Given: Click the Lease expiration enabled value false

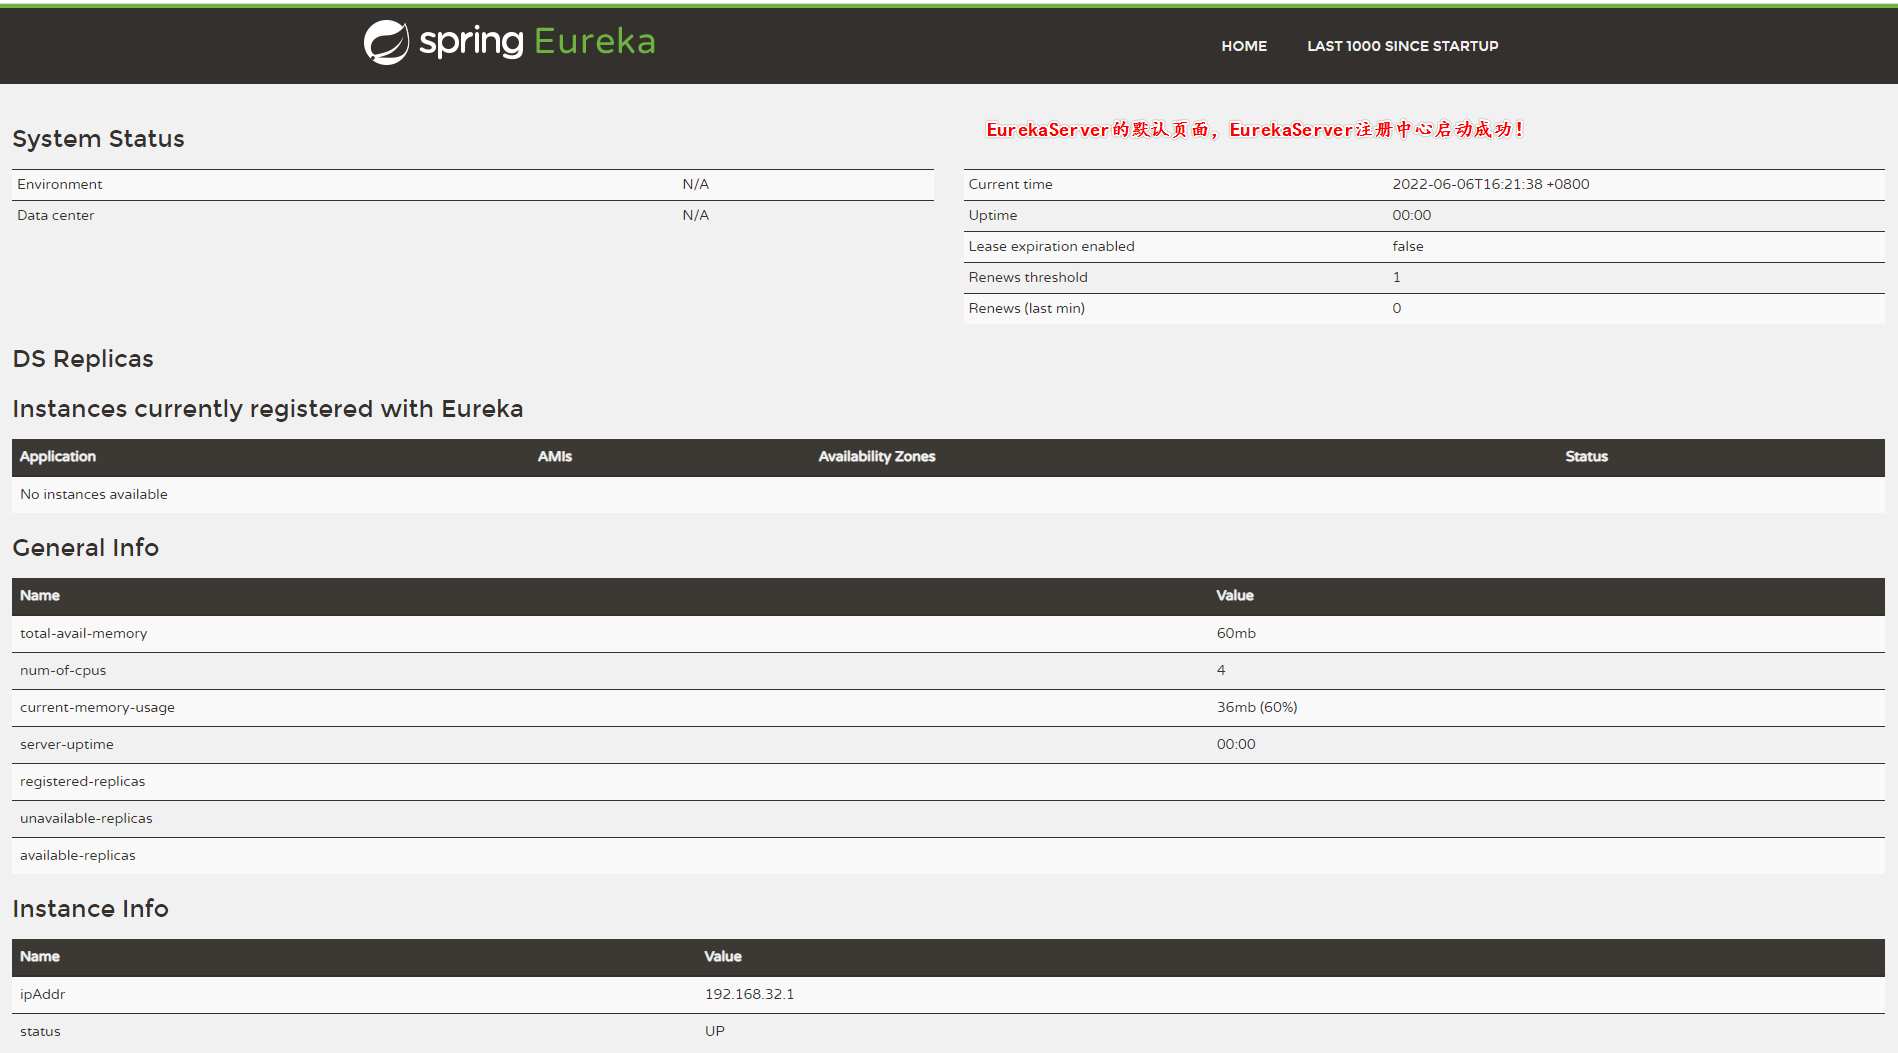Looking at the screenshot, I should tap(1407, 247).
